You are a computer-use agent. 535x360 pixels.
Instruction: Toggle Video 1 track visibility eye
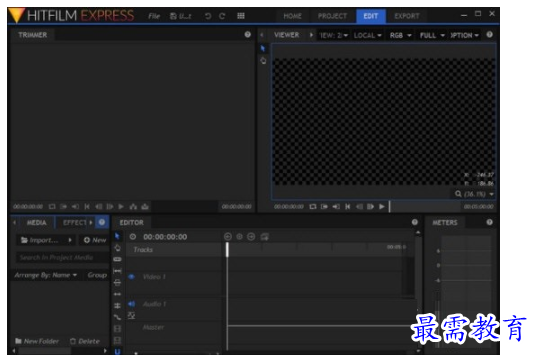pyautogui.click(x=131, y=277)
